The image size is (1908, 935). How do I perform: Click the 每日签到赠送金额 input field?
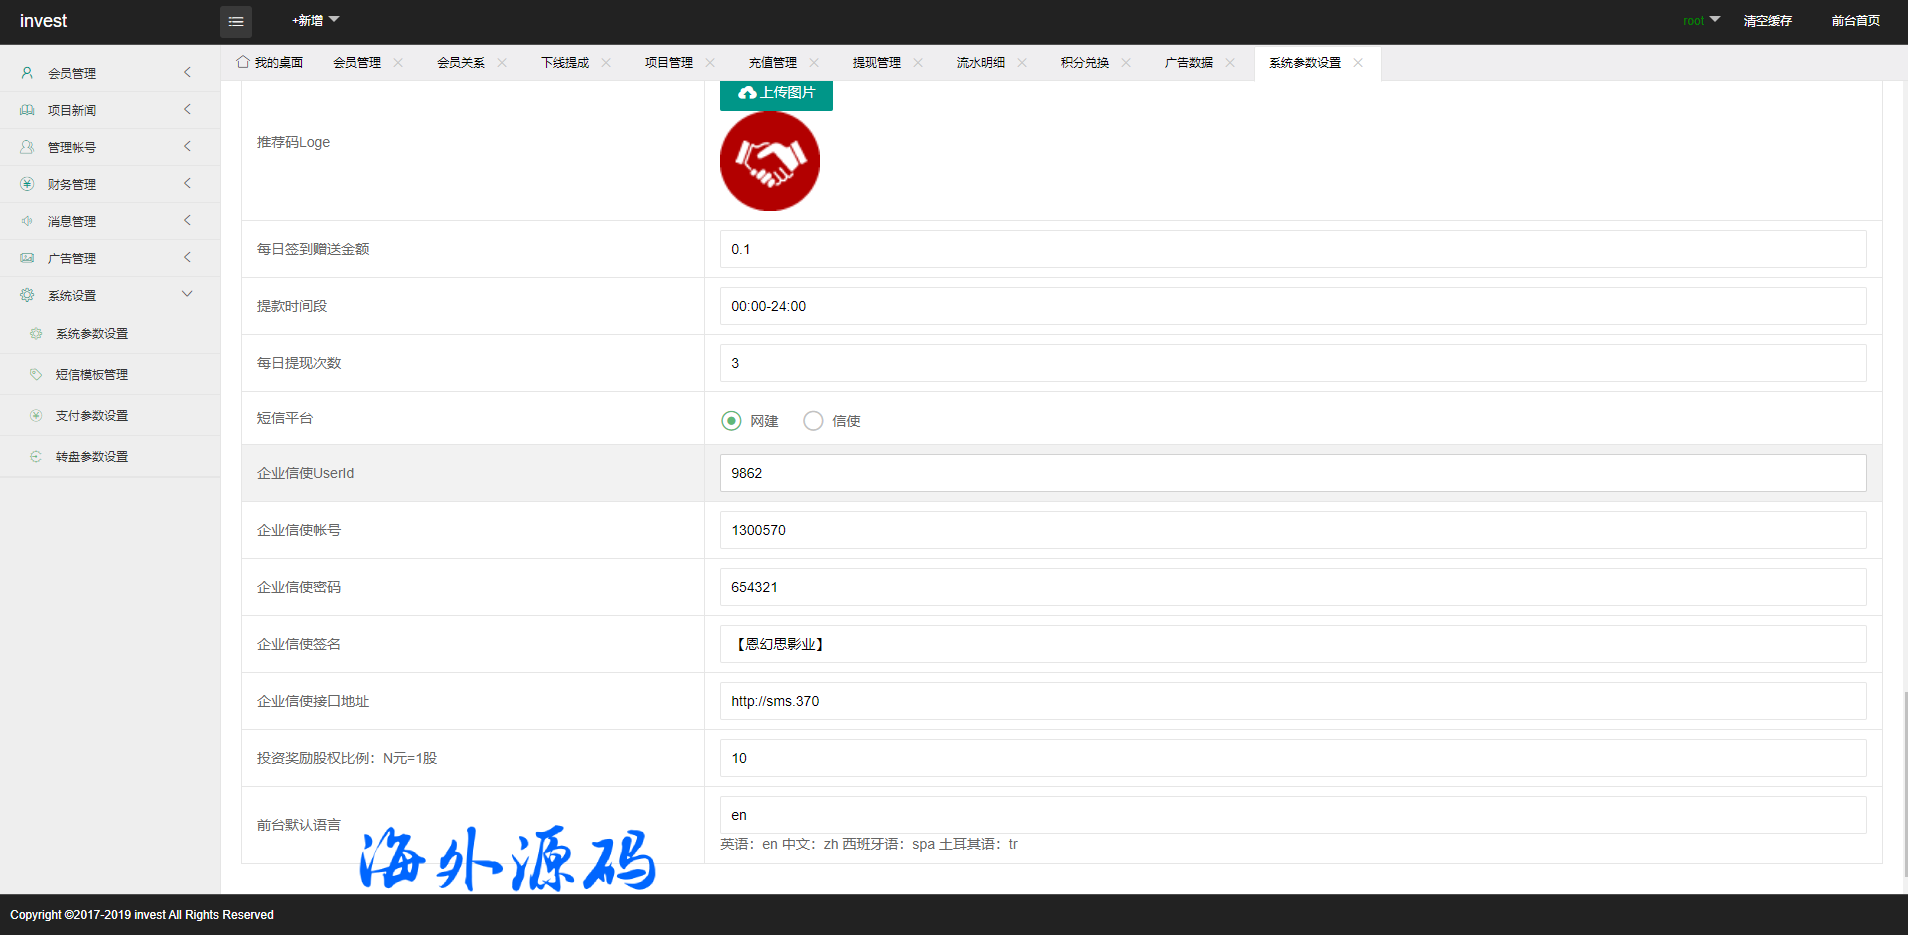(x=1292, y=249)
